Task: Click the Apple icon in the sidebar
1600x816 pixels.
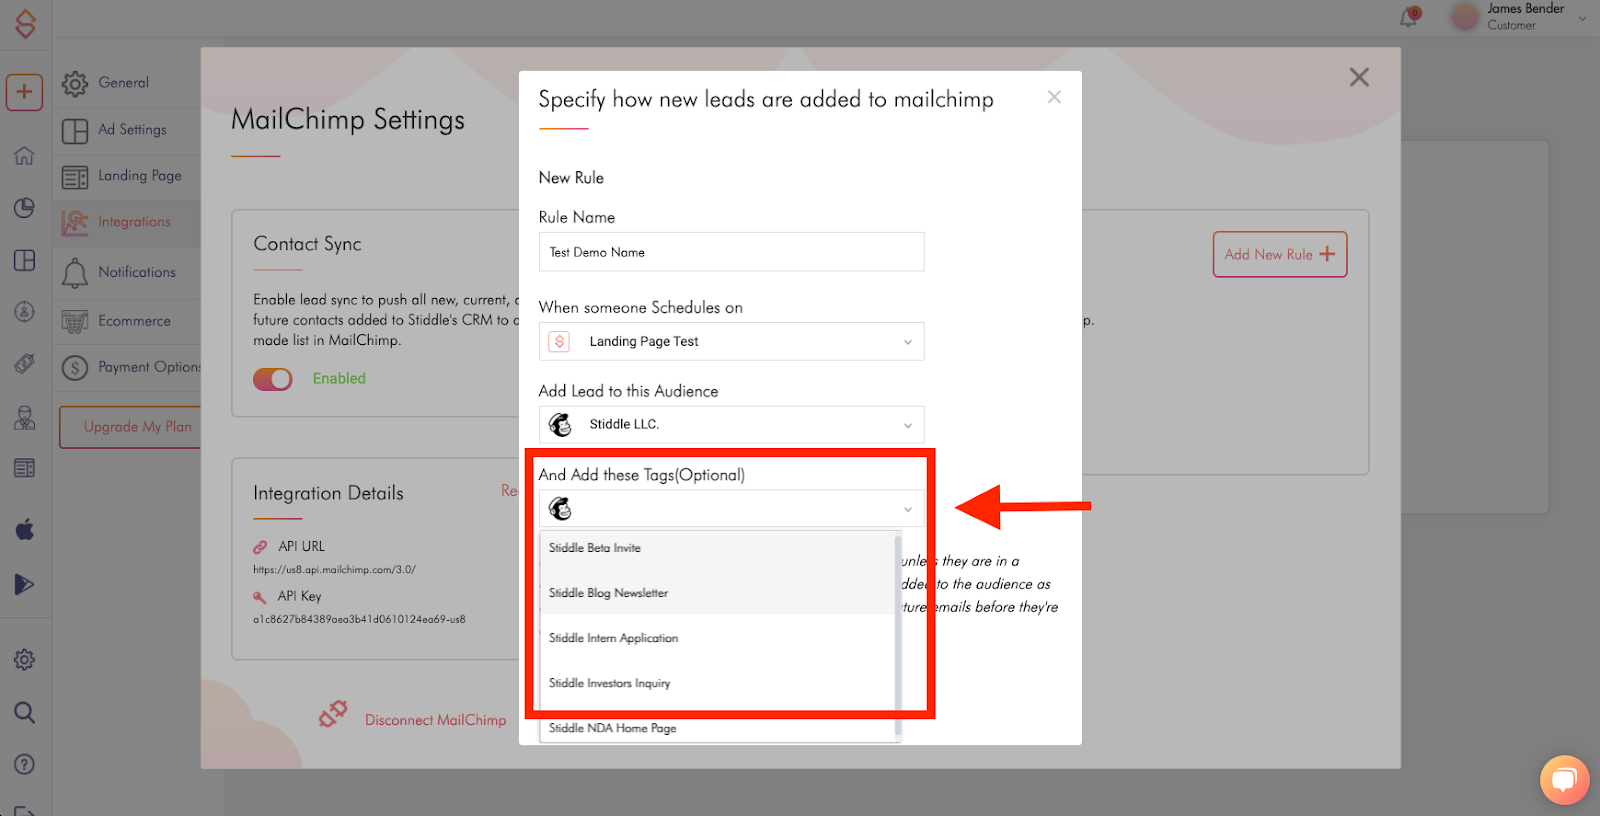Action: coord(24,529)
